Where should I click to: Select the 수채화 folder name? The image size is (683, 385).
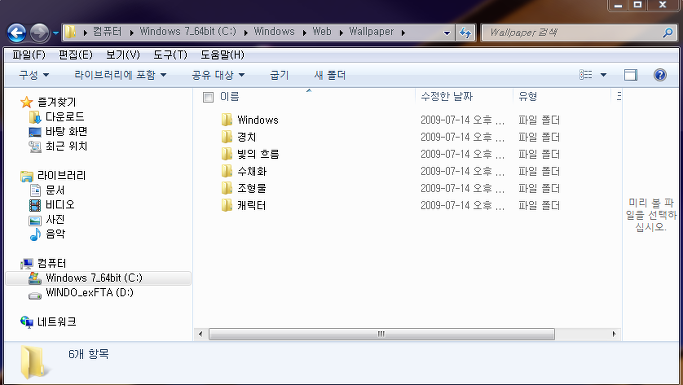(252, 172)
